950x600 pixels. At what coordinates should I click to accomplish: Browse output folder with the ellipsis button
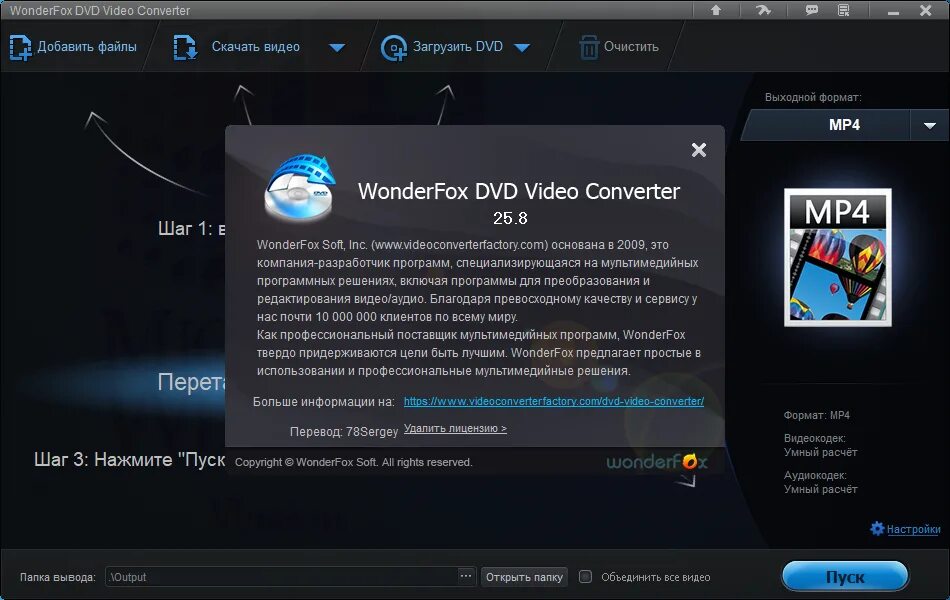465,576
